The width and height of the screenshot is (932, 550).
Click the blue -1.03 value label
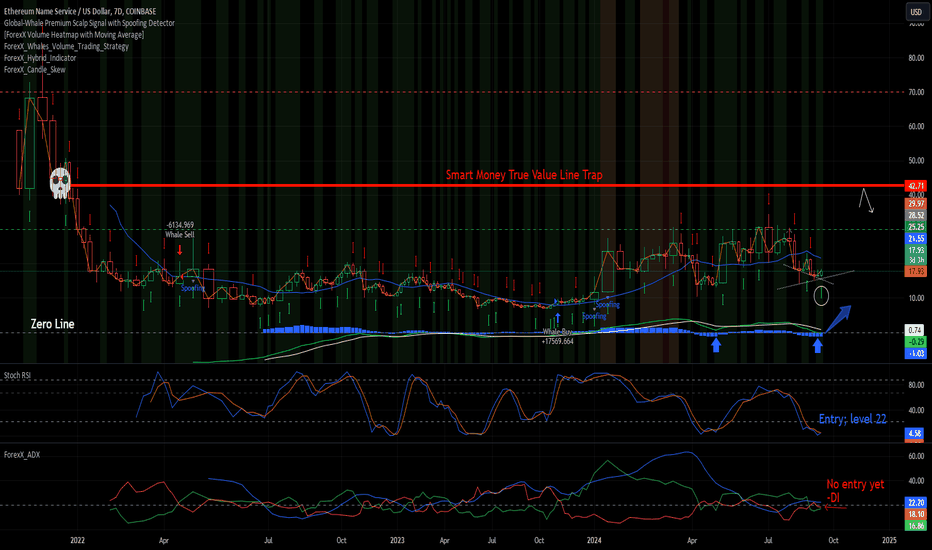point(915,353)
